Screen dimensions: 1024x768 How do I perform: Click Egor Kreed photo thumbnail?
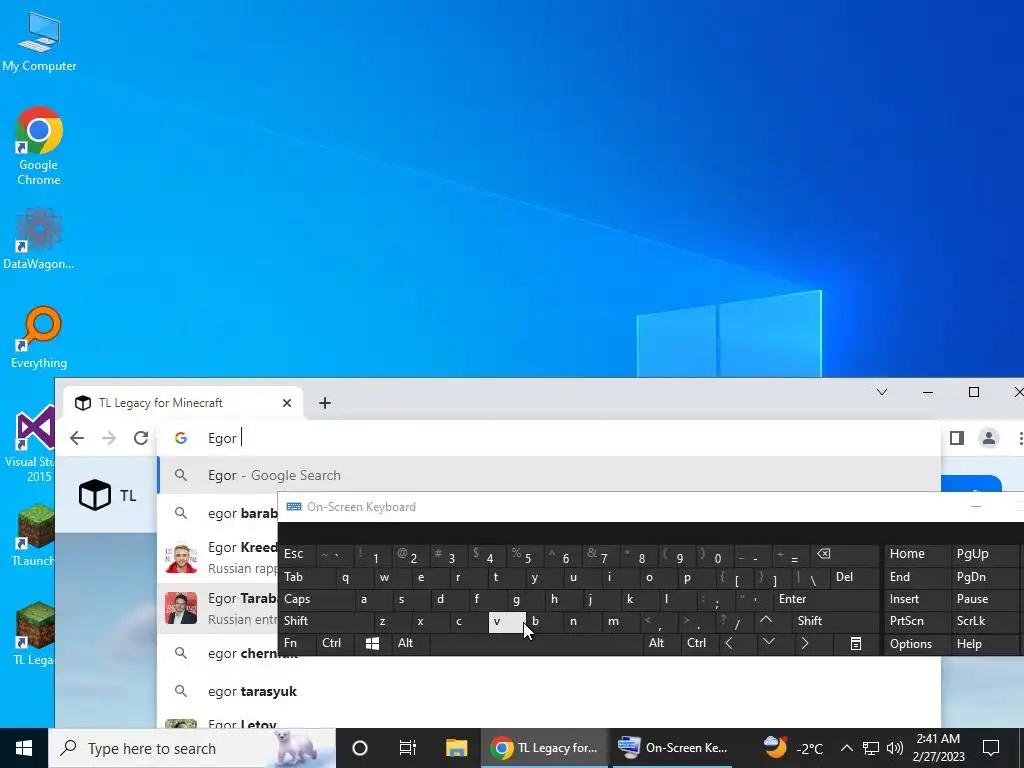tap(181, 558)
